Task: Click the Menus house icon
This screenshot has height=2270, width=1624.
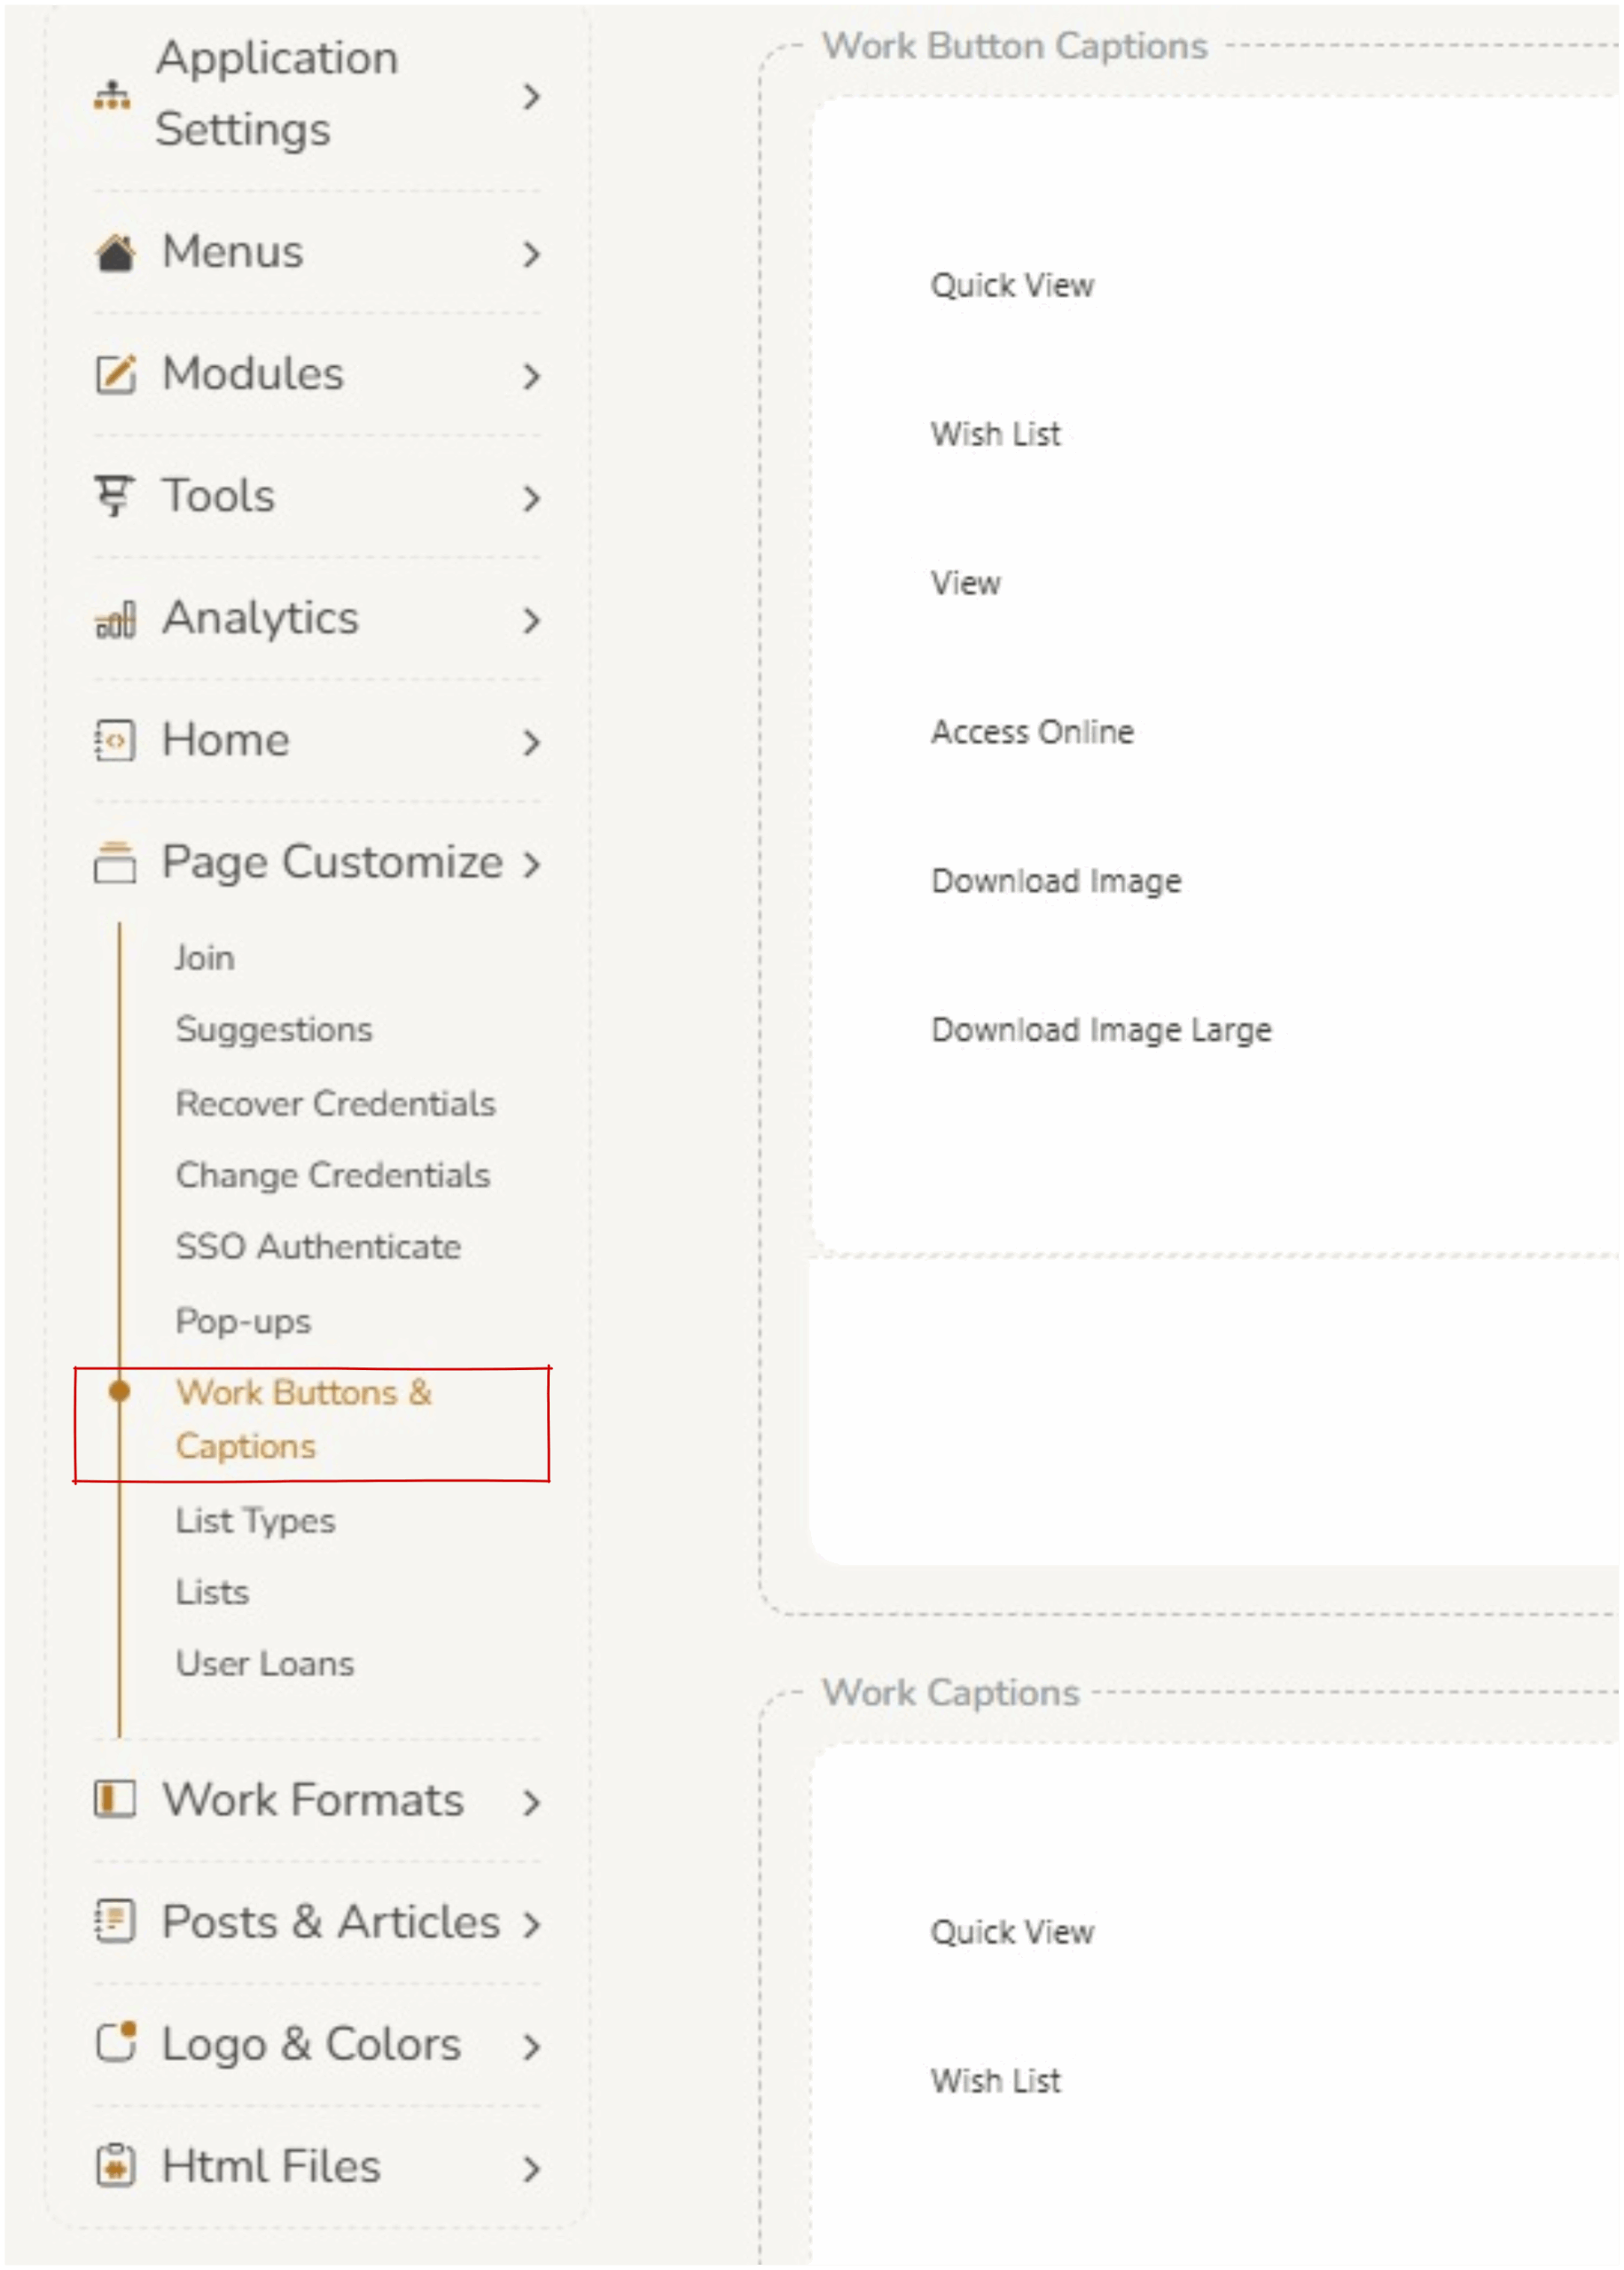Action: tap(115, 252)
